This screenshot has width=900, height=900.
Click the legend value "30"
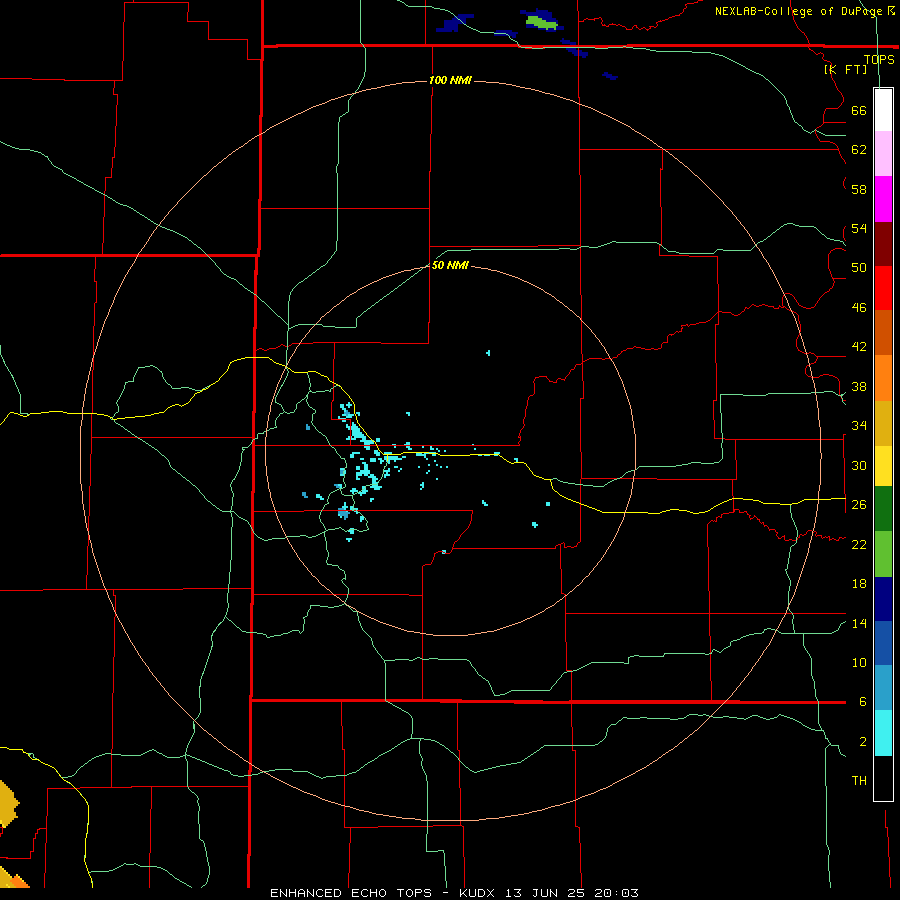pos(859,465)
